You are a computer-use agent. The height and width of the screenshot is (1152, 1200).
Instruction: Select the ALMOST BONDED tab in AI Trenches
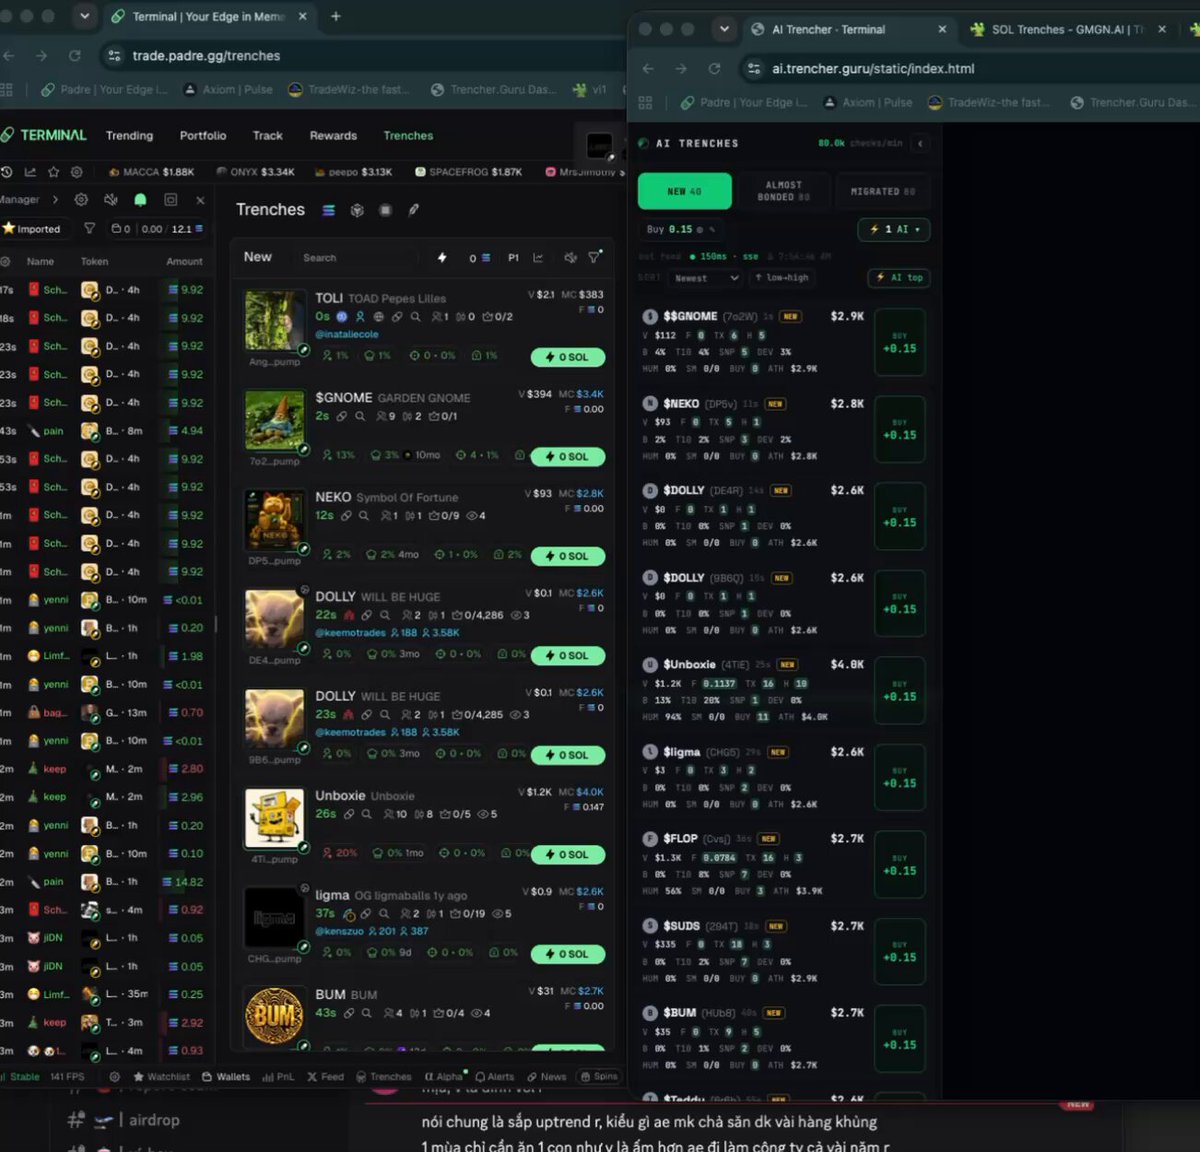coord(783,191)
